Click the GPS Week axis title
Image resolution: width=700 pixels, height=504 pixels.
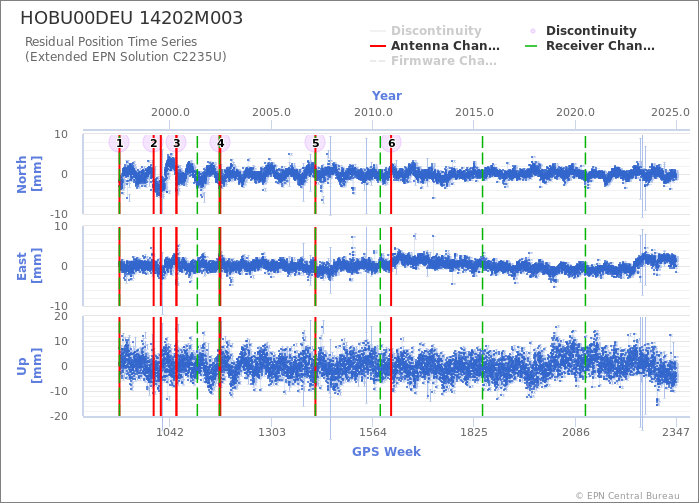(x=387, y=452)
